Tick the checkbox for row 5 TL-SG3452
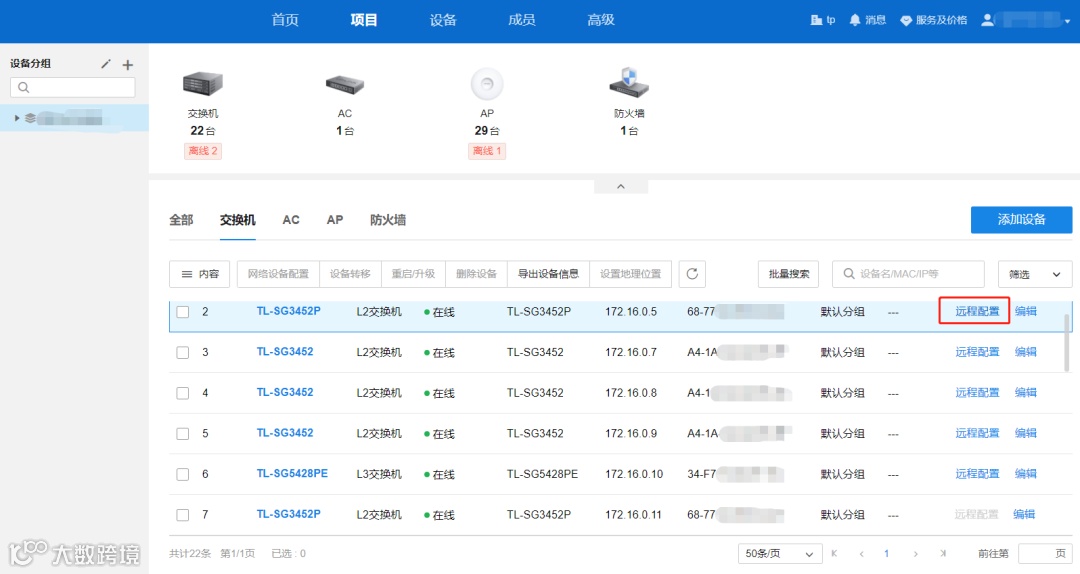Viewport: 1080px width, 574px height. [x=183, y=434]
